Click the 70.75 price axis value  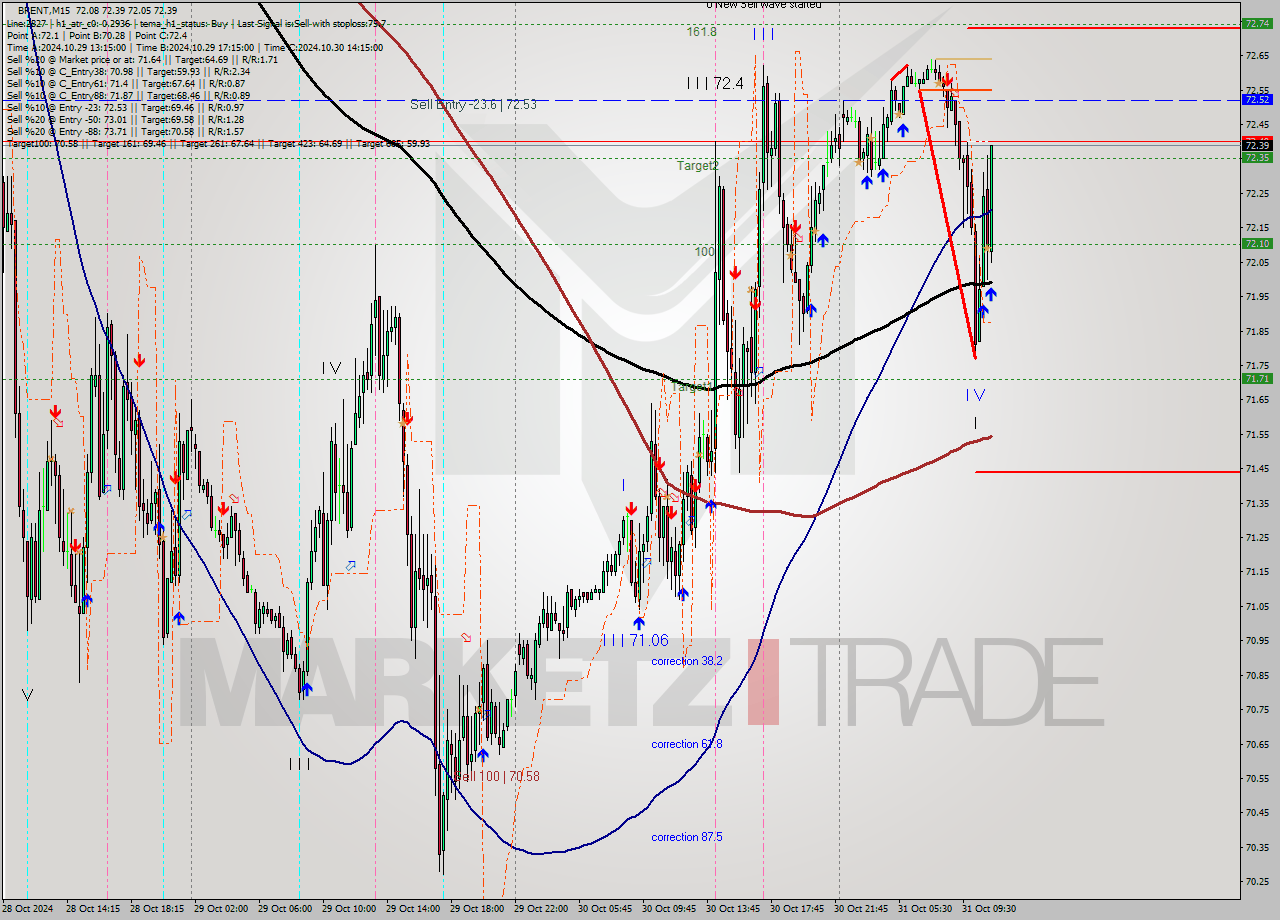pyautogui.click(x=1257, y=709)
